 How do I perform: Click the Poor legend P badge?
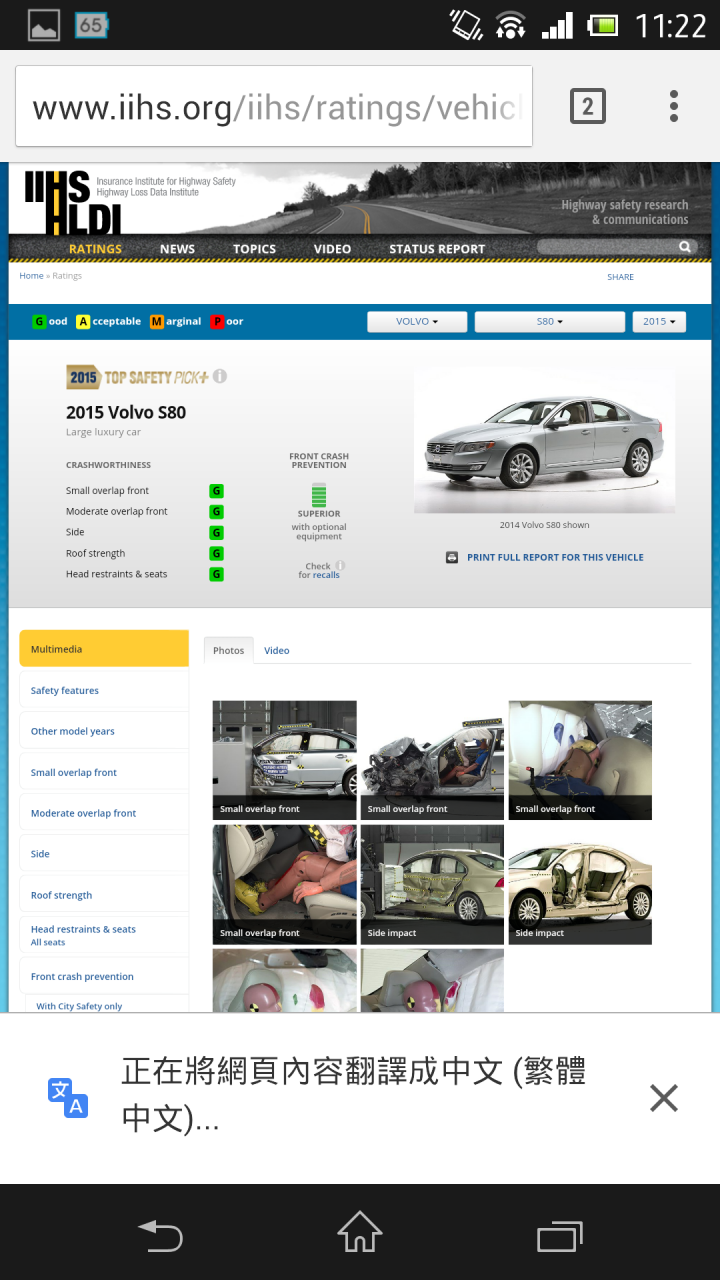(217, 322)
